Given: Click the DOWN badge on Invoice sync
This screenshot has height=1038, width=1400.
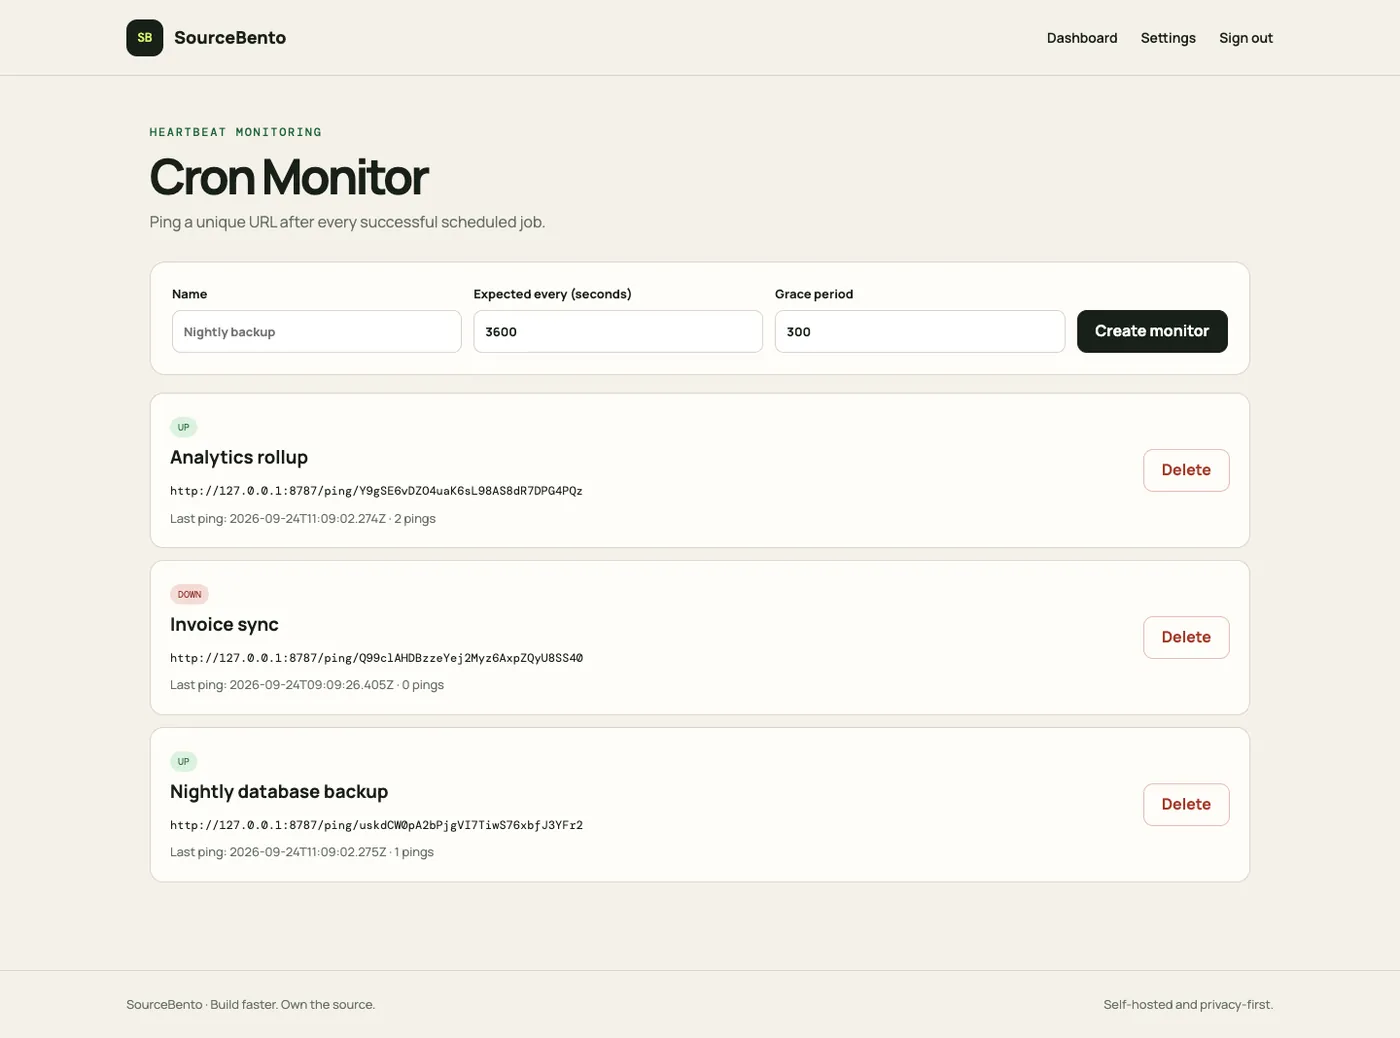Looking at the screenshot, I should point(189,594).
